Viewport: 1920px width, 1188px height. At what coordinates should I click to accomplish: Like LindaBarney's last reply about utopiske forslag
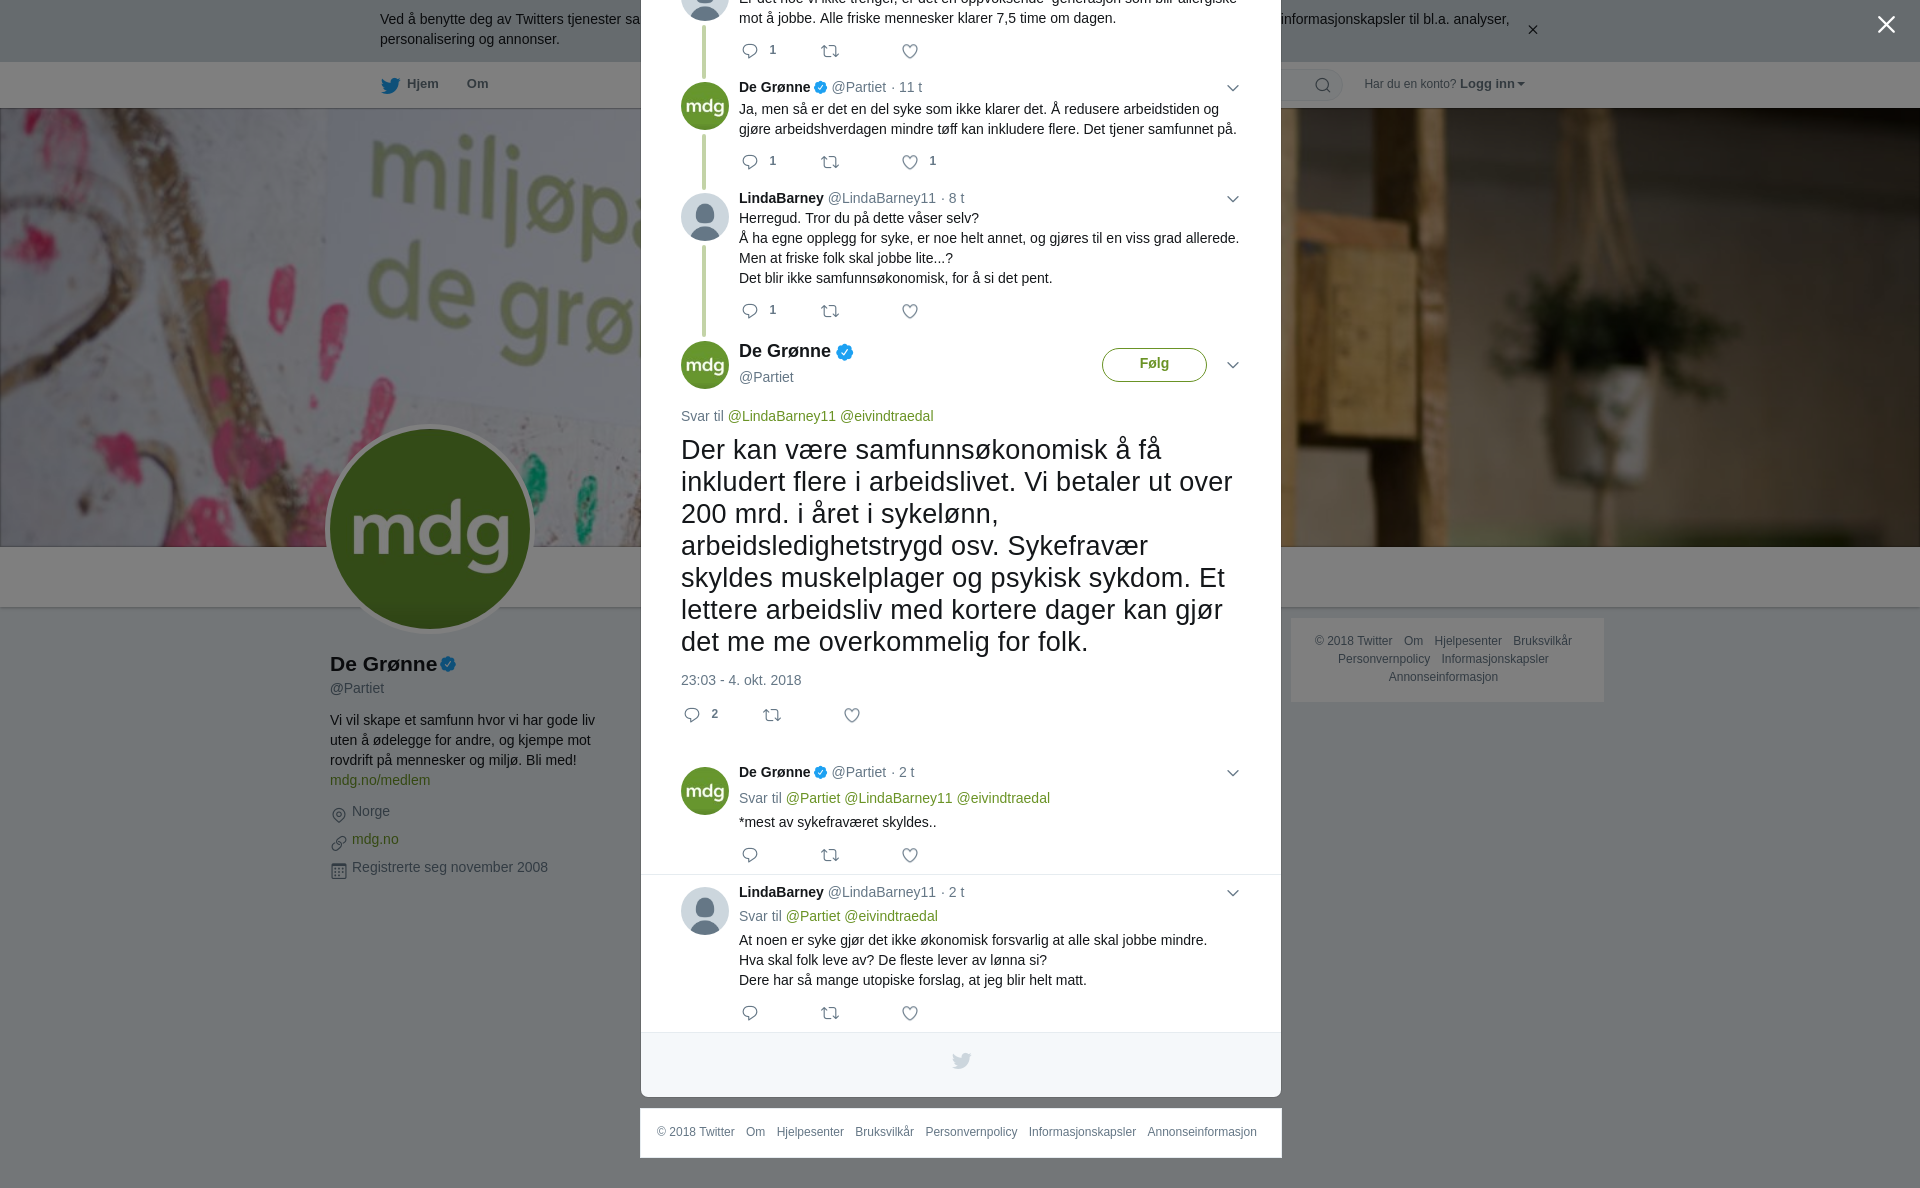[910, 1013]
